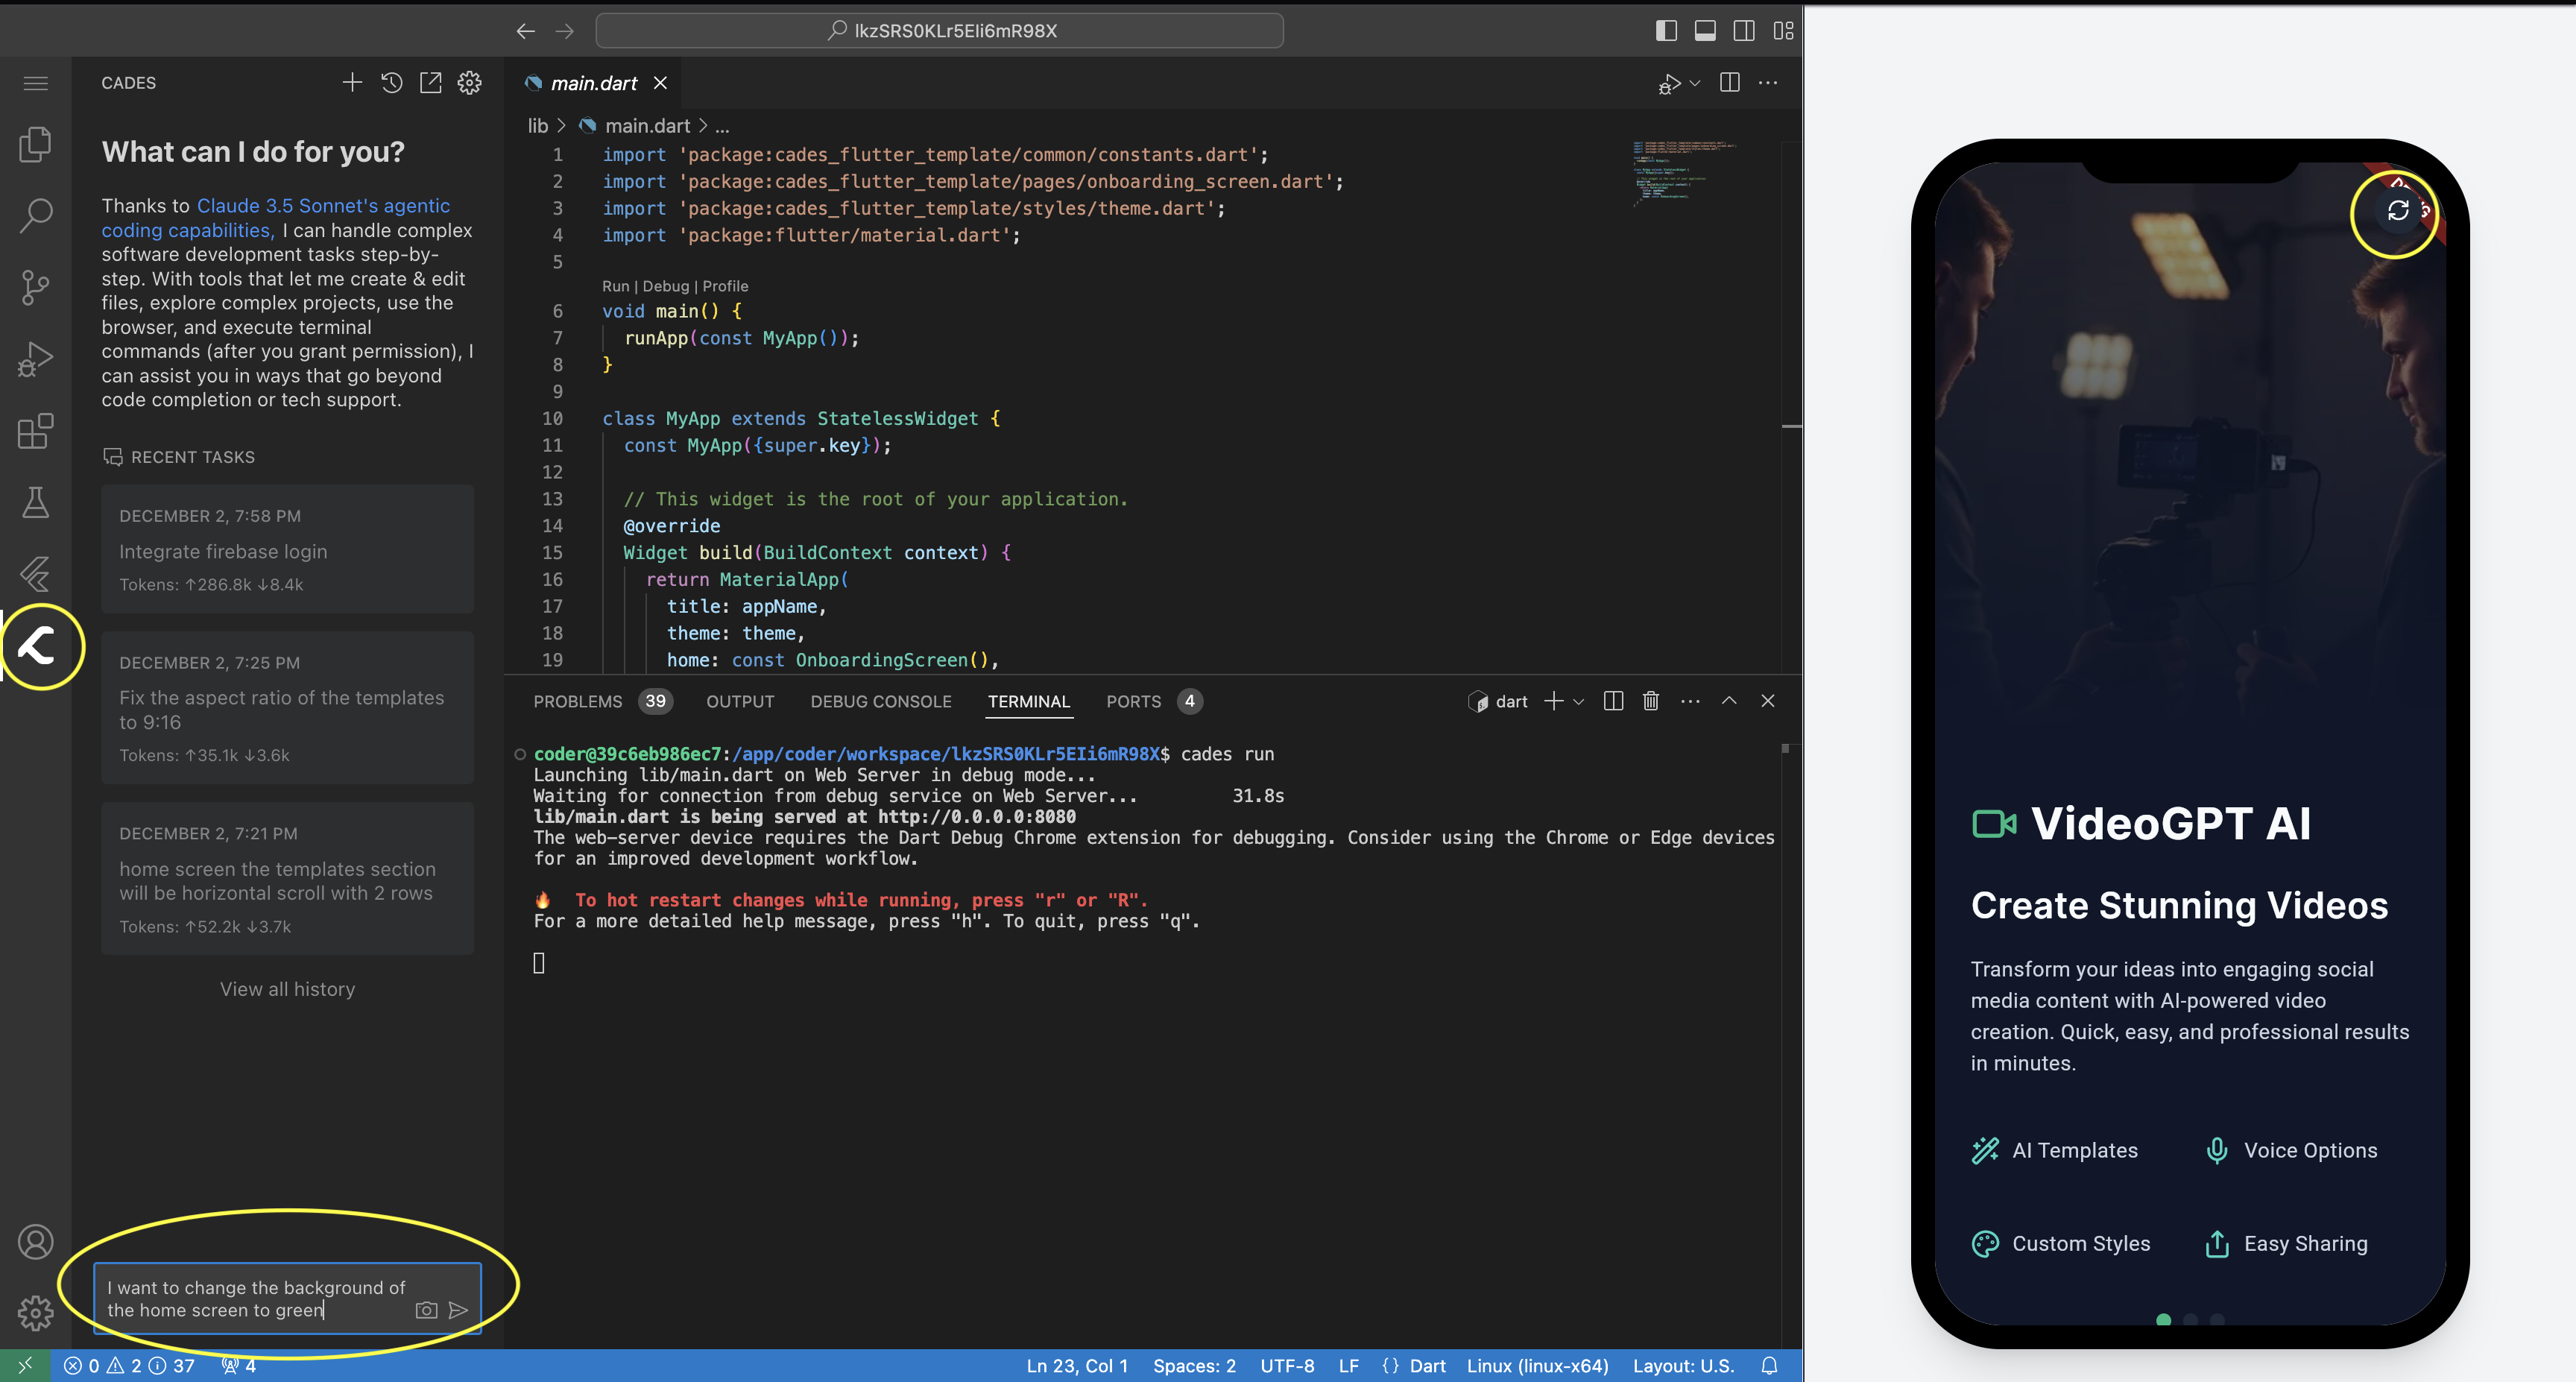Switch to the DEBUG CONSOLE tab

point(880,701)
